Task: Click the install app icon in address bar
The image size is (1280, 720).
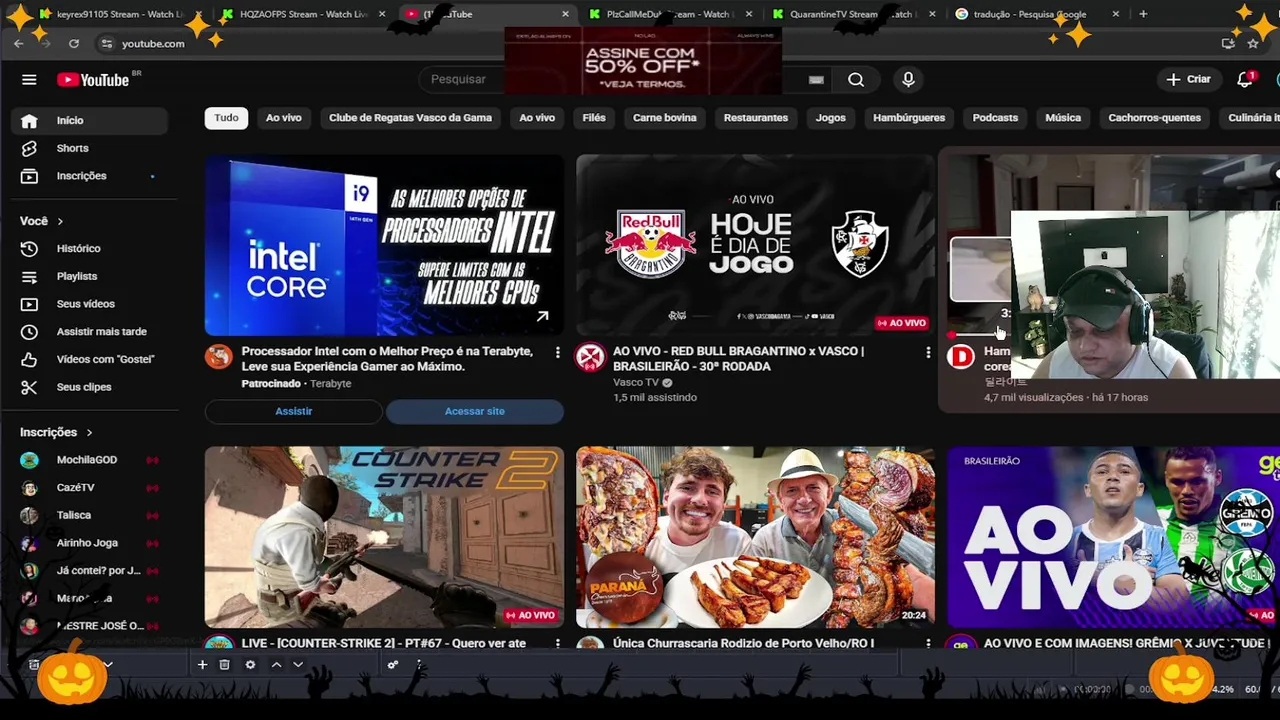Action: 1228,43
